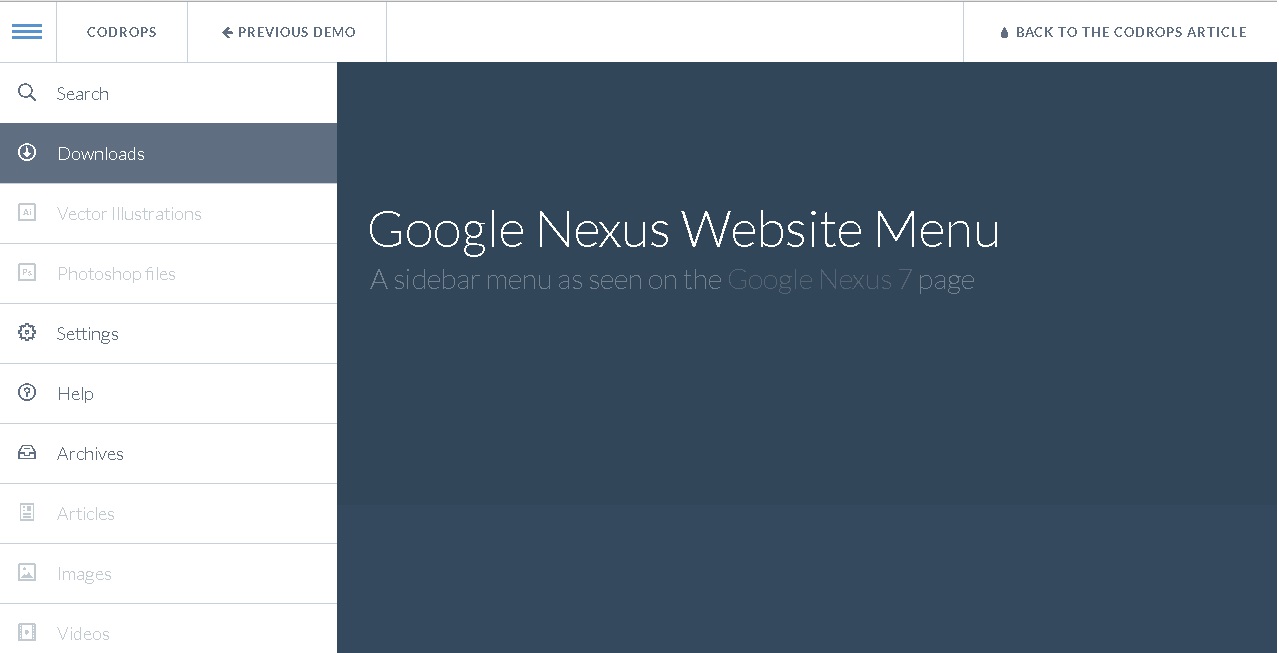Click the Photoshop files Ps icon
This screenshot has height=653, width=1279.
(x=27, y=273)
